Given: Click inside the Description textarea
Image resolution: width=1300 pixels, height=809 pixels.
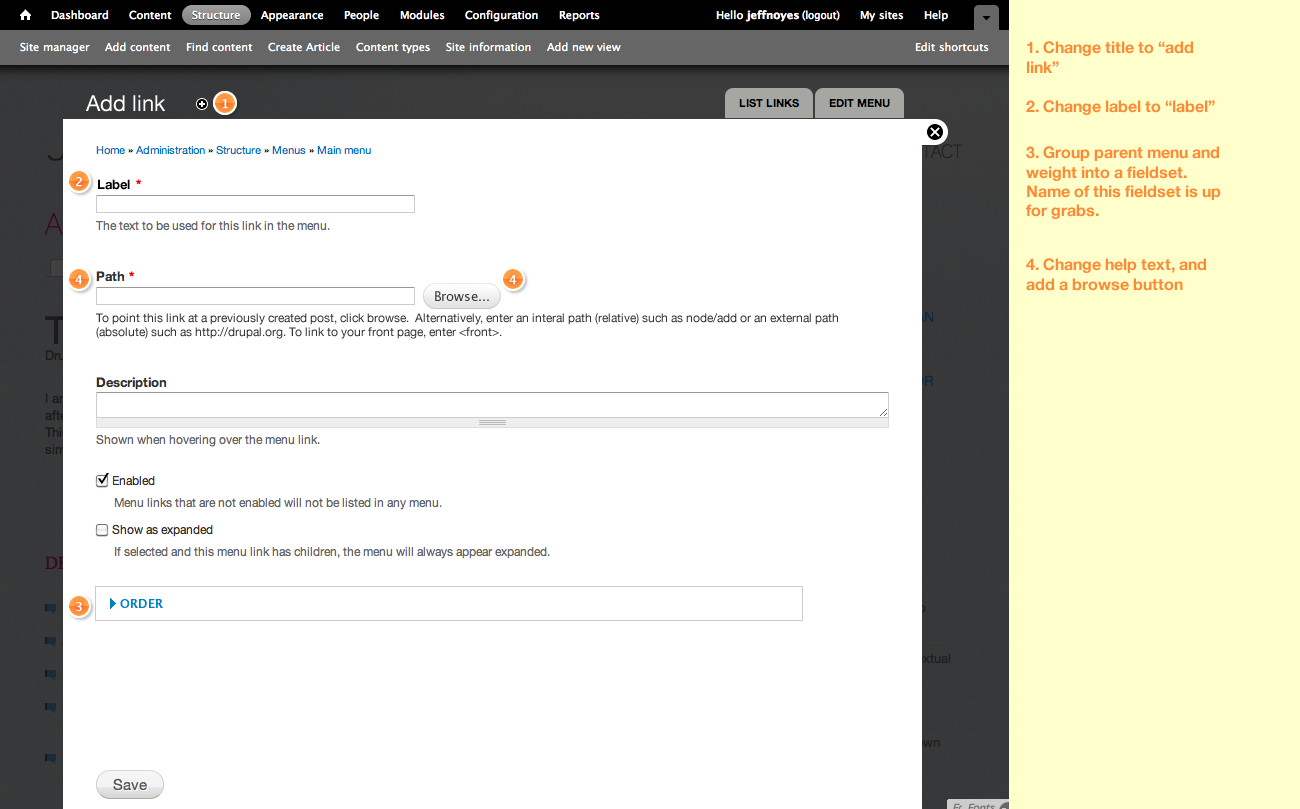Looking at the screenshot, I should [x=492, y=405].
